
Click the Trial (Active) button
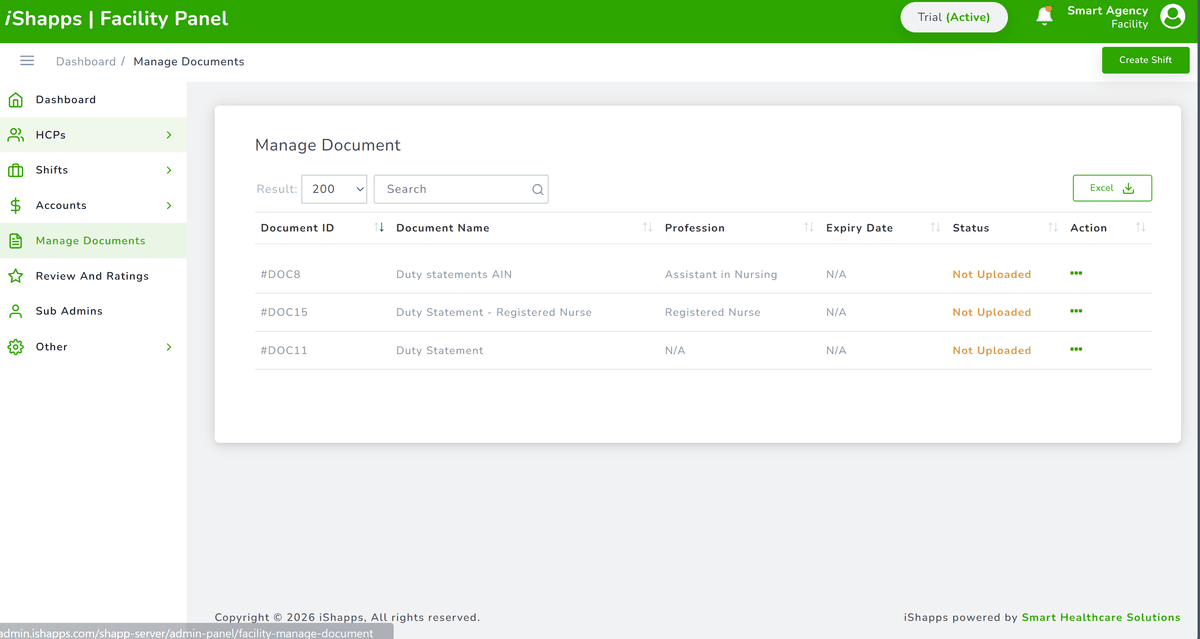pos(954,17)
